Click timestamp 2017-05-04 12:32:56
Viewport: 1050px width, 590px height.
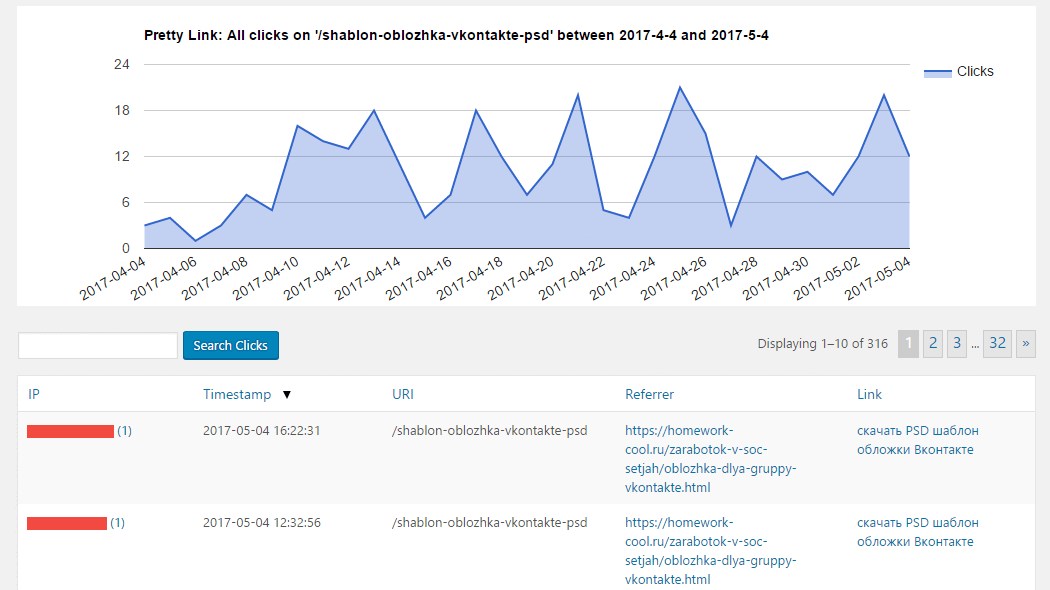point(262,522)
